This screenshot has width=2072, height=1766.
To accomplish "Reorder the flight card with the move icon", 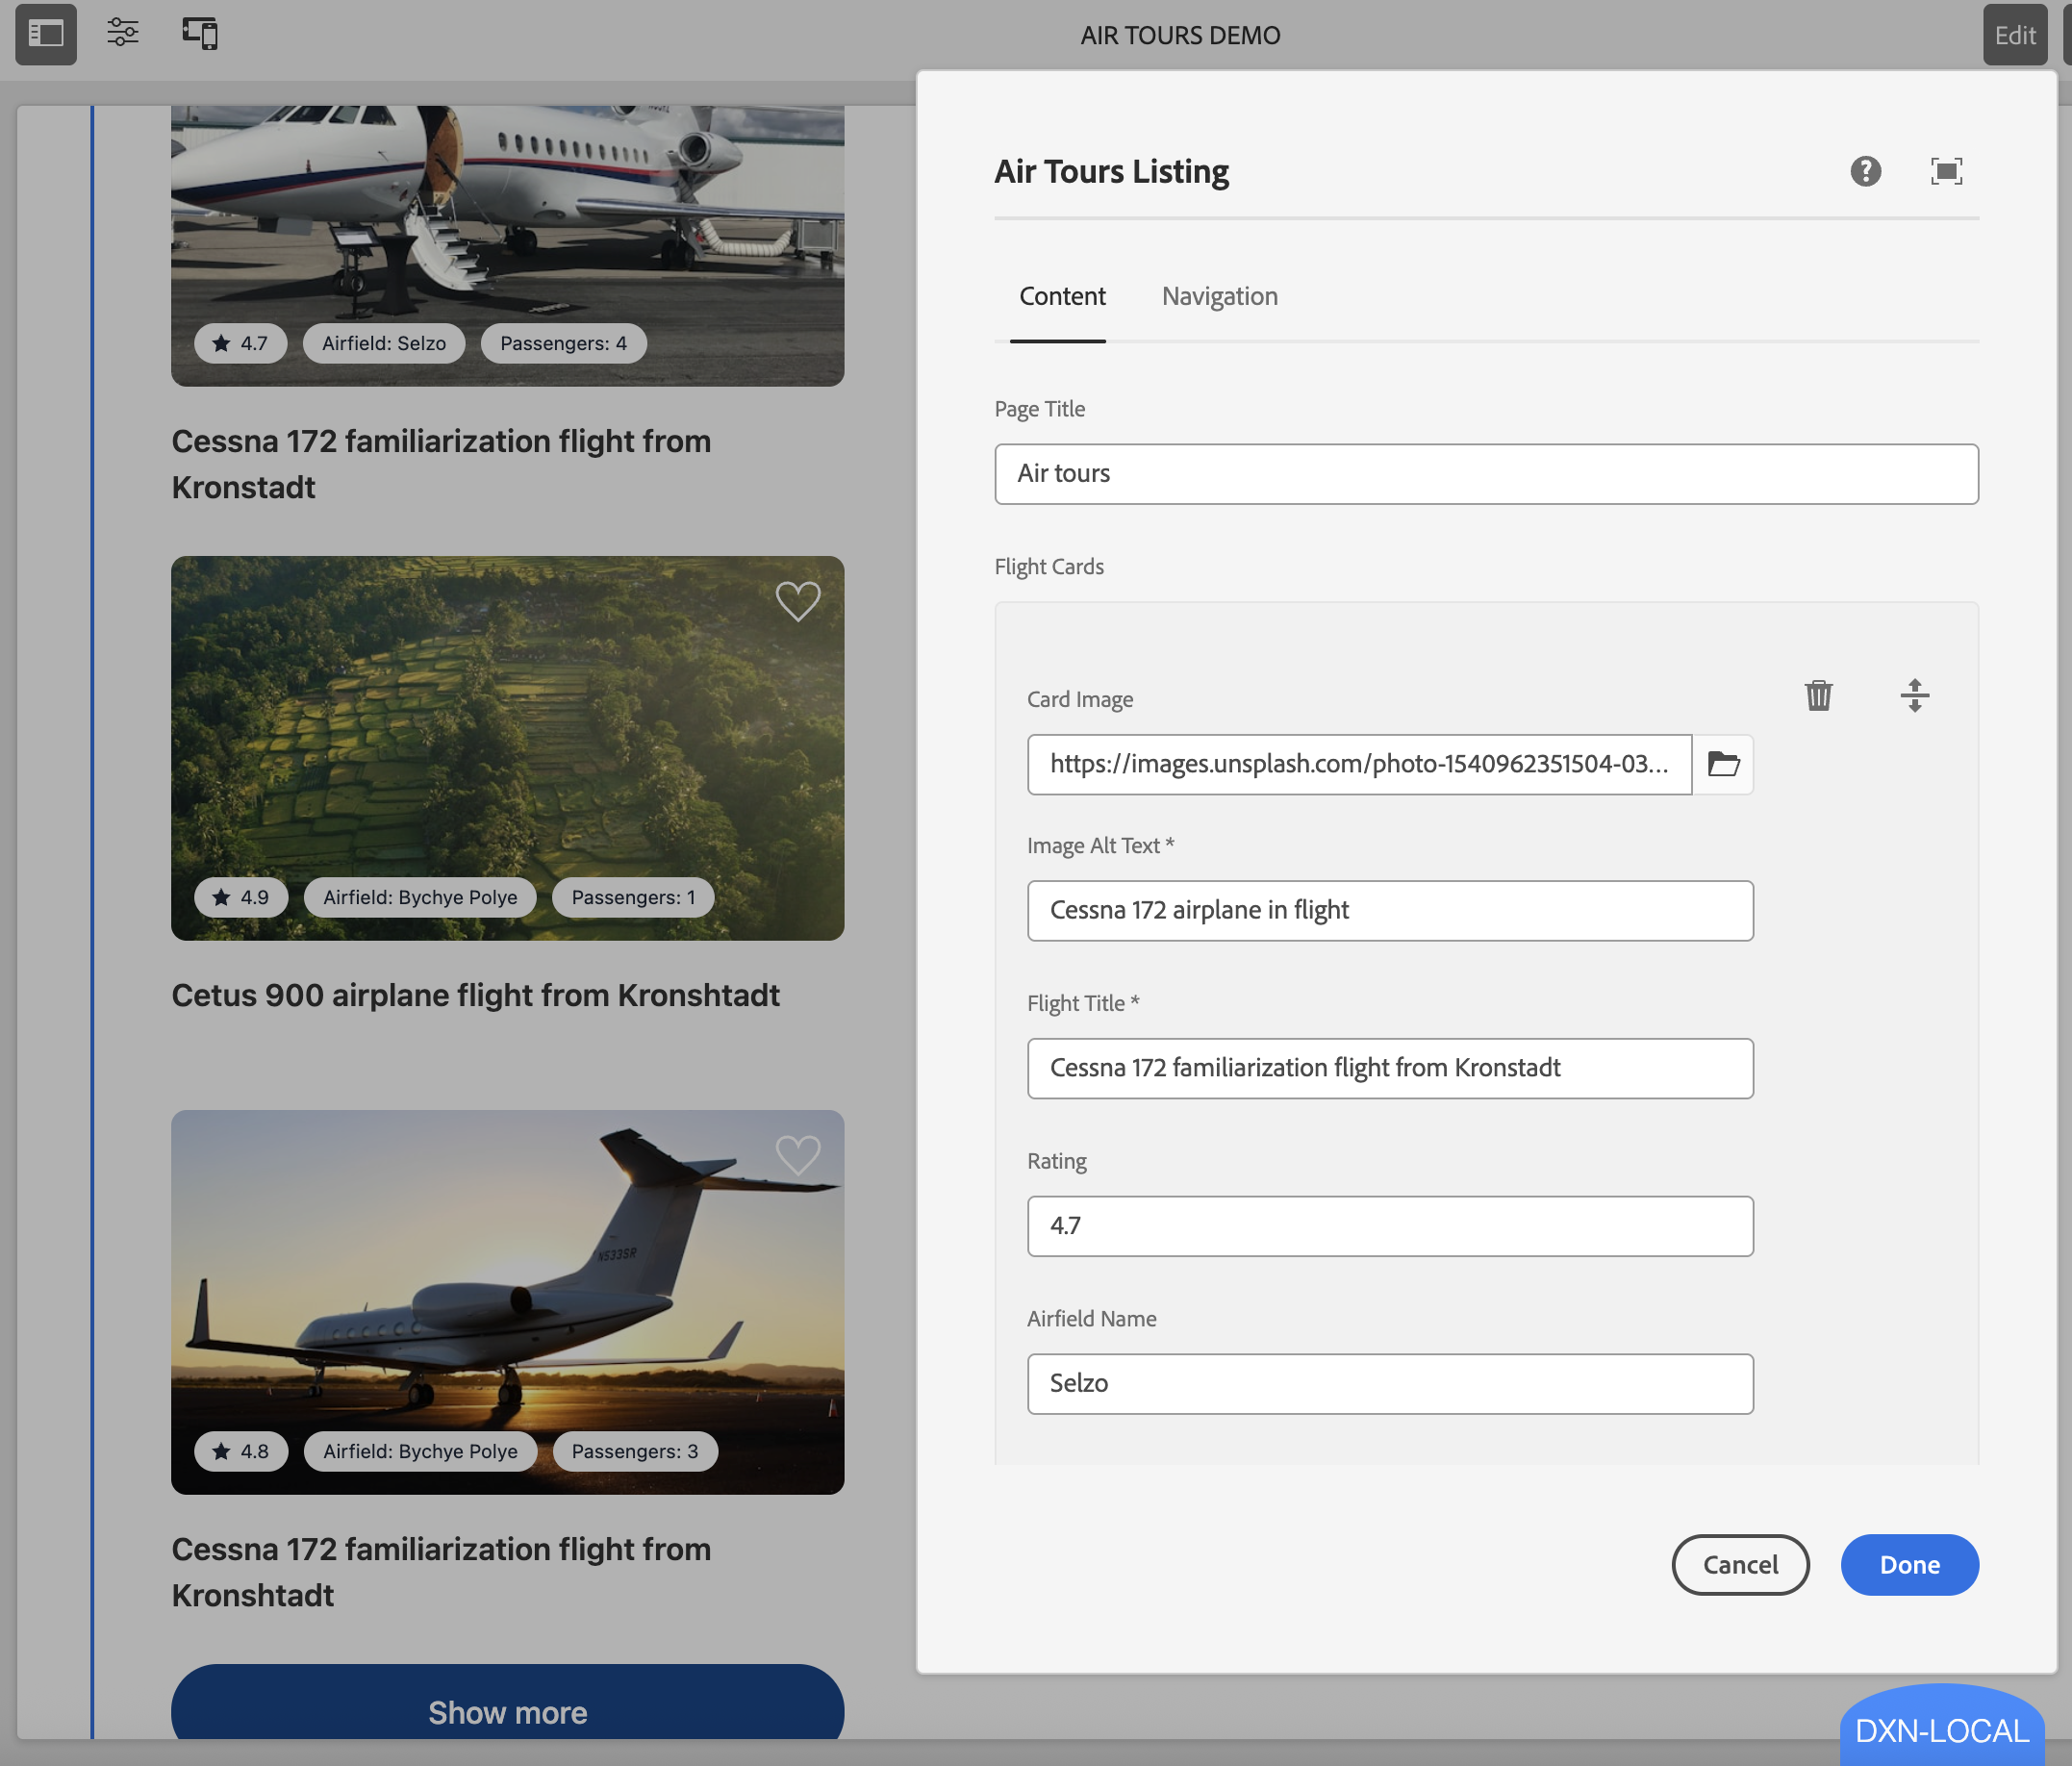I will coord(1915,696).
